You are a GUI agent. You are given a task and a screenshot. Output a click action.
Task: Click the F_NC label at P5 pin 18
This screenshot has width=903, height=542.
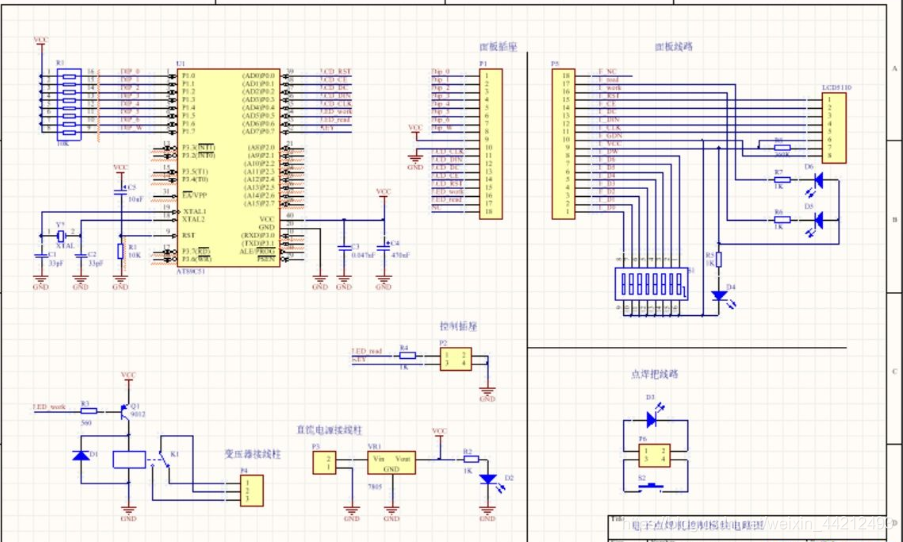(x=608, y=72)
